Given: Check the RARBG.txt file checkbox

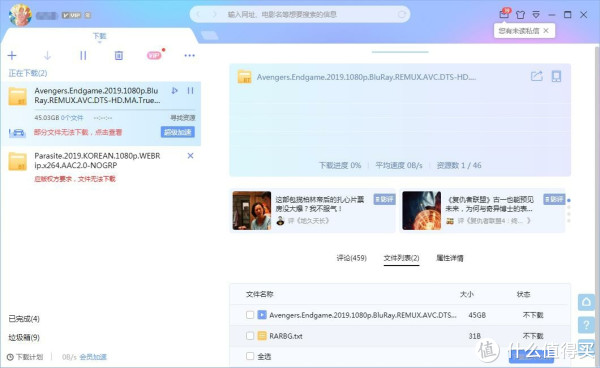Looking at the screenshot, I should pyautogui.click(x=250, y=335).
